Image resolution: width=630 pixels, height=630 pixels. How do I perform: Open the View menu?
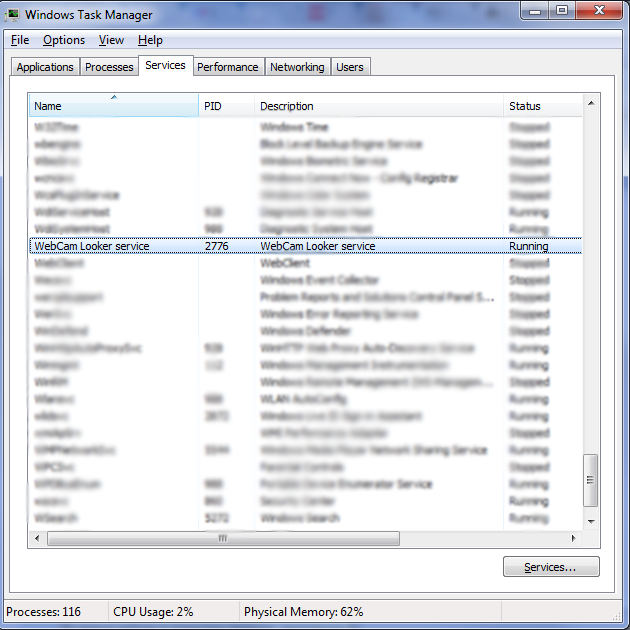pos(111,40)
